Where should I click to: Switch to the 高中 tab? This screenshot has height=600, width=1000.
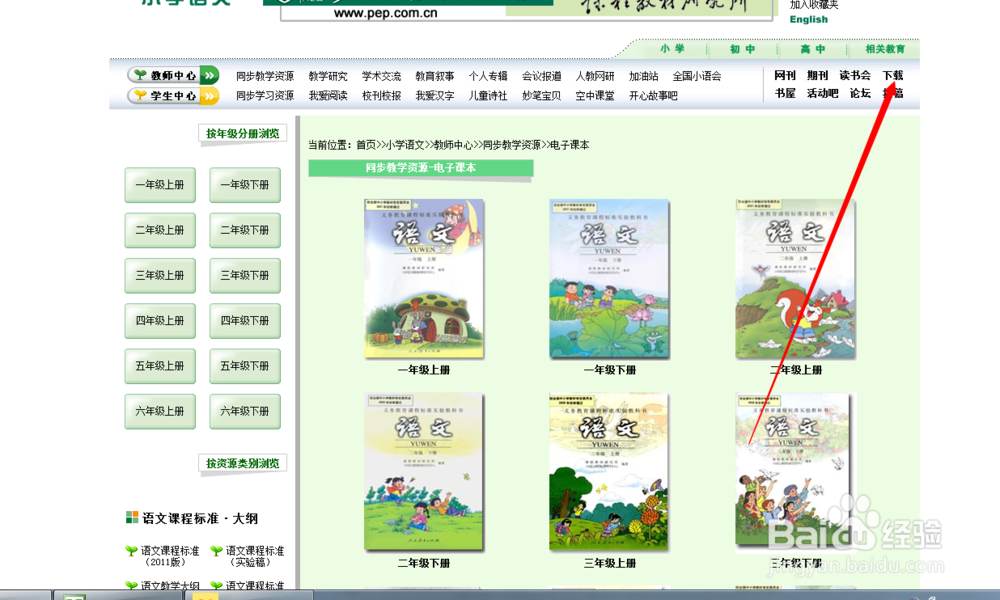click(812, 49)
